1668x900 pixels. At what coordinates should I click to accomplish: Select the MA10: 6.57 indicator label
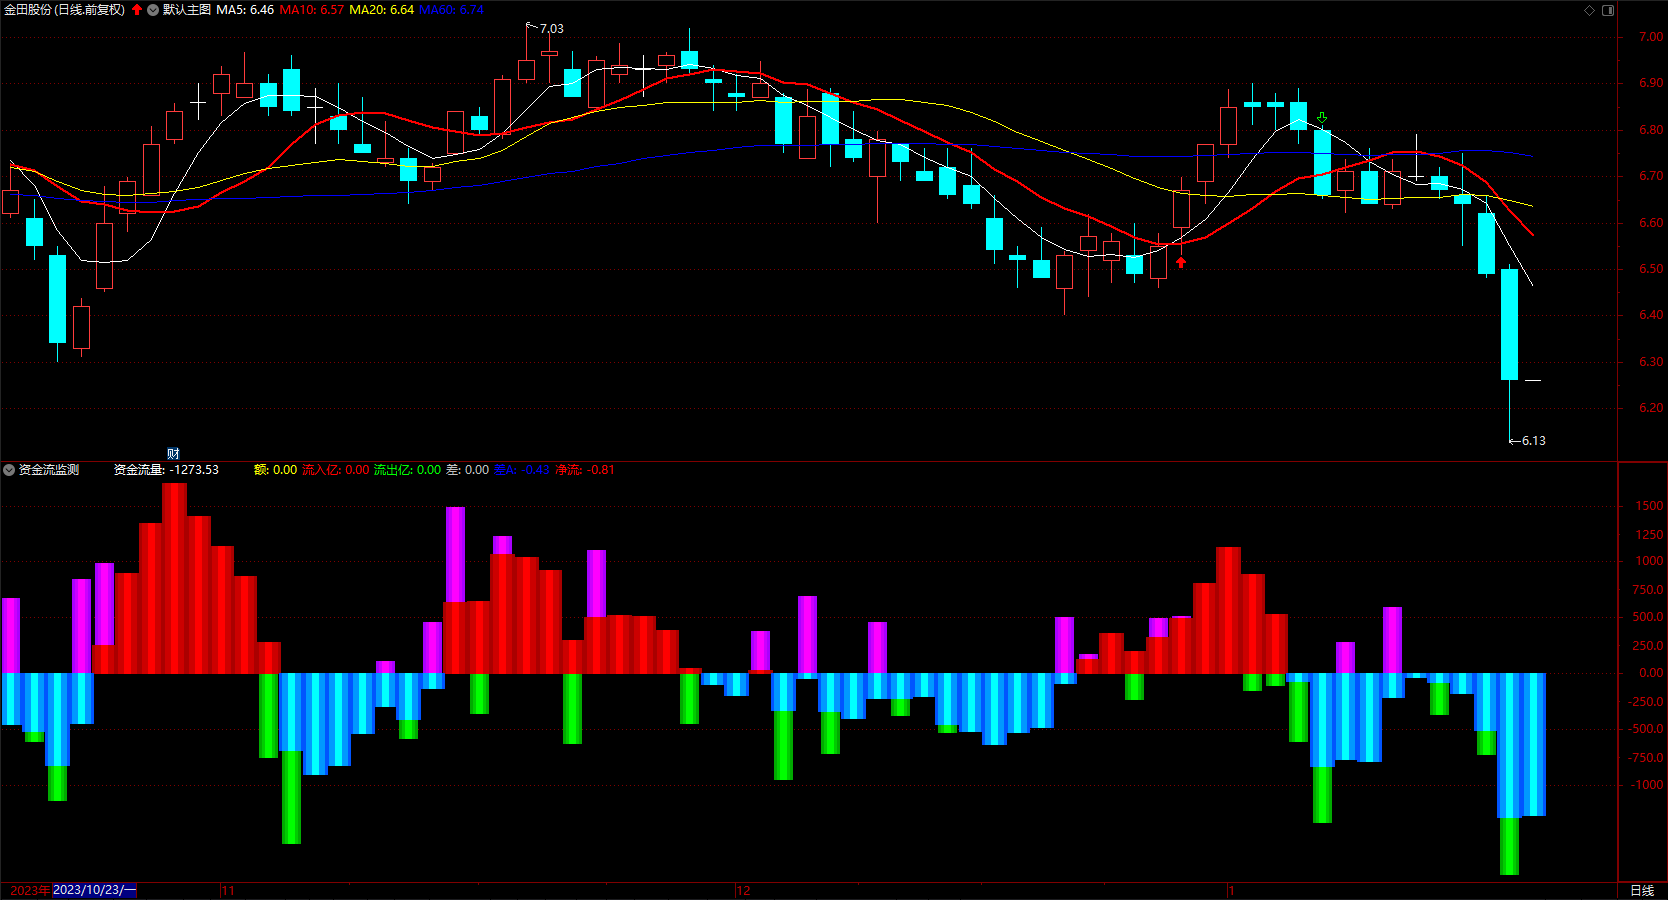(312, 10)
